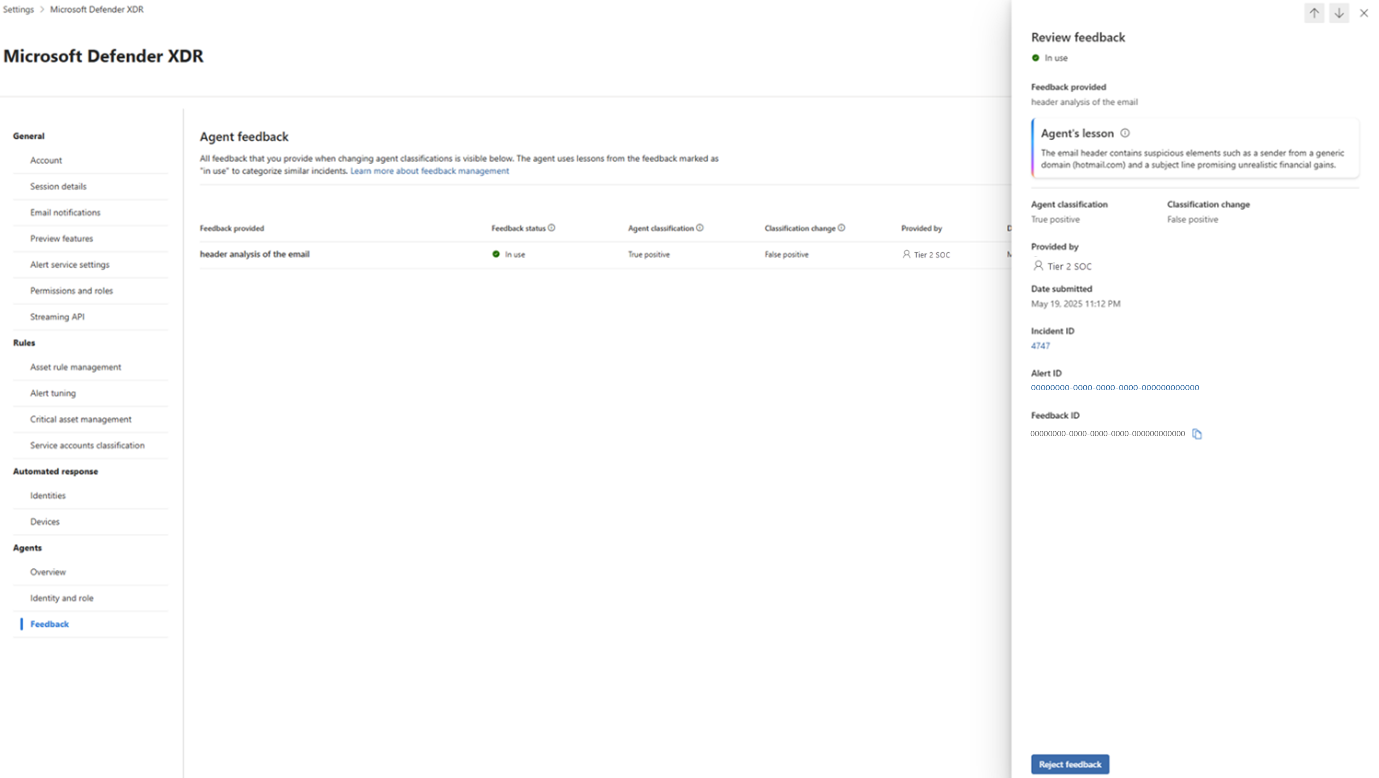Open Permissions and roles page

(x=71, y=290)
